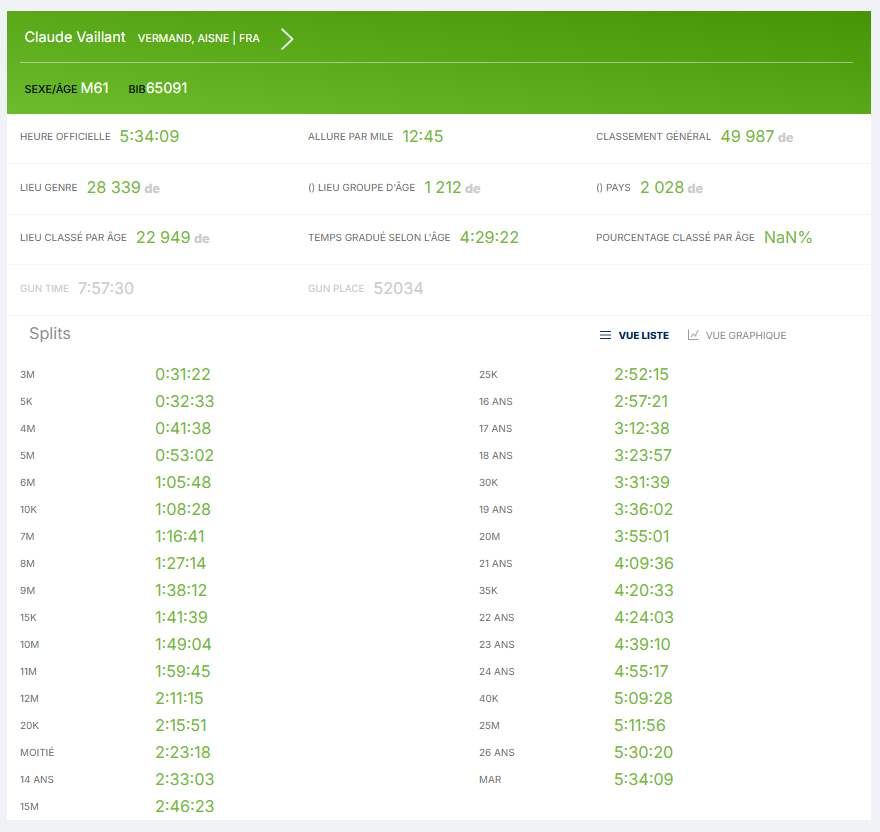Click the list icon beside Vue Liste
The width and height of the screenshot is (880, 832).
click(605, 336)
